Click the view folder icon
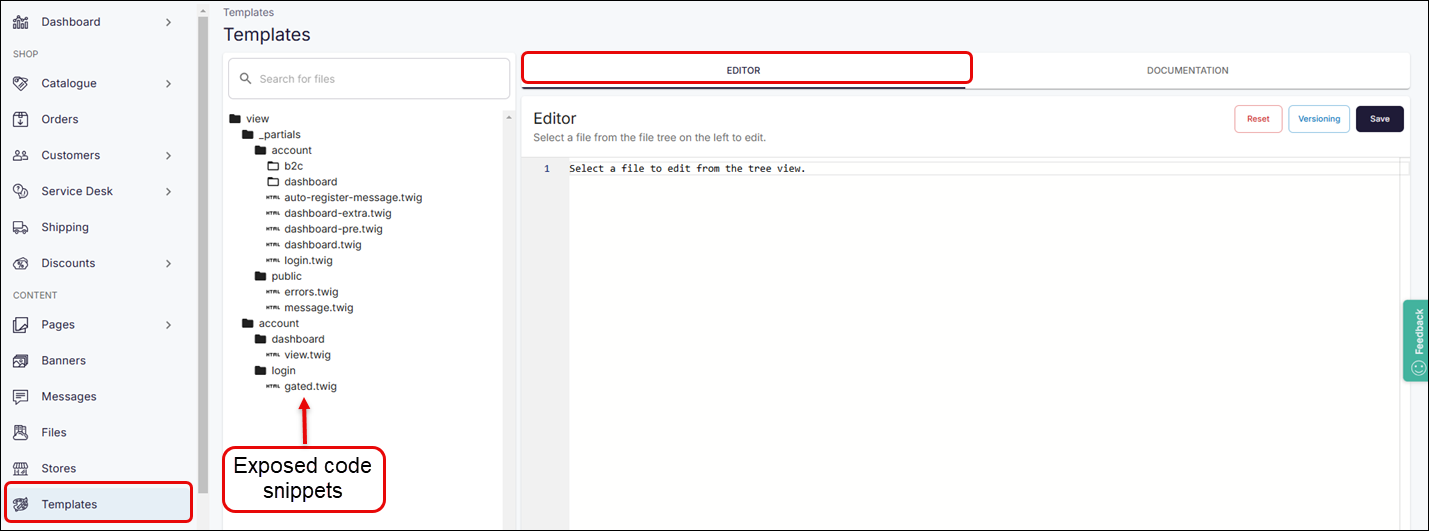The height and width of the screenshot is (531, 1429). [235, 119]
